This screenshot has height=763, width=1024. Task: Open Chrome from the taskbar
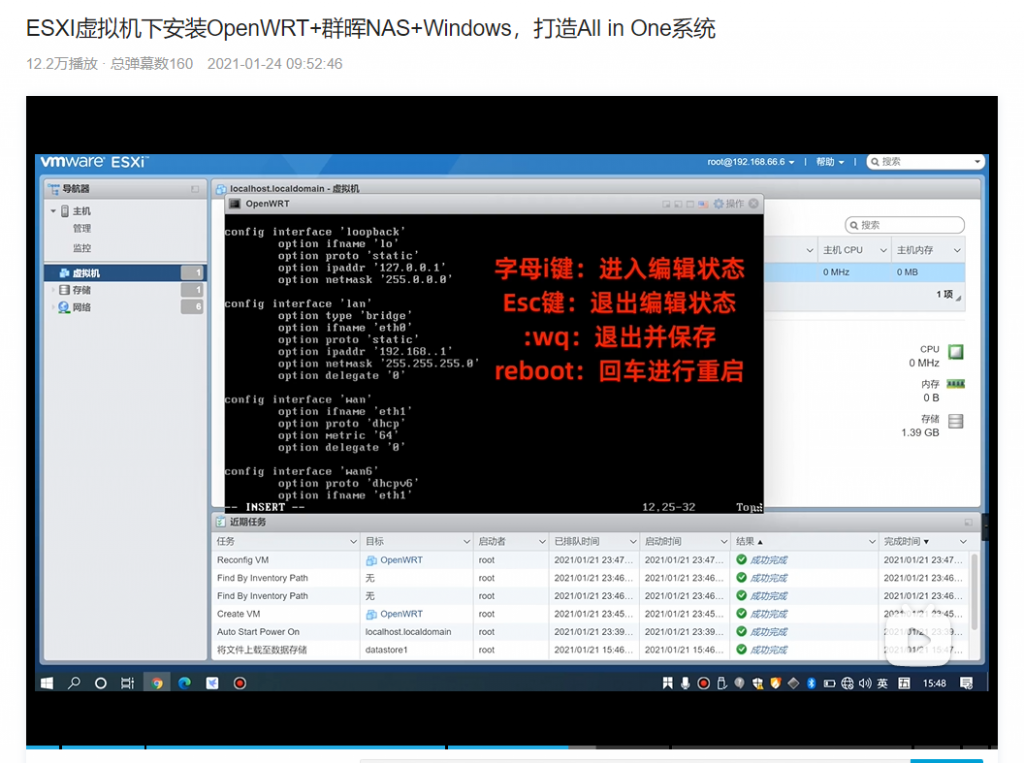tap(156, 683)
